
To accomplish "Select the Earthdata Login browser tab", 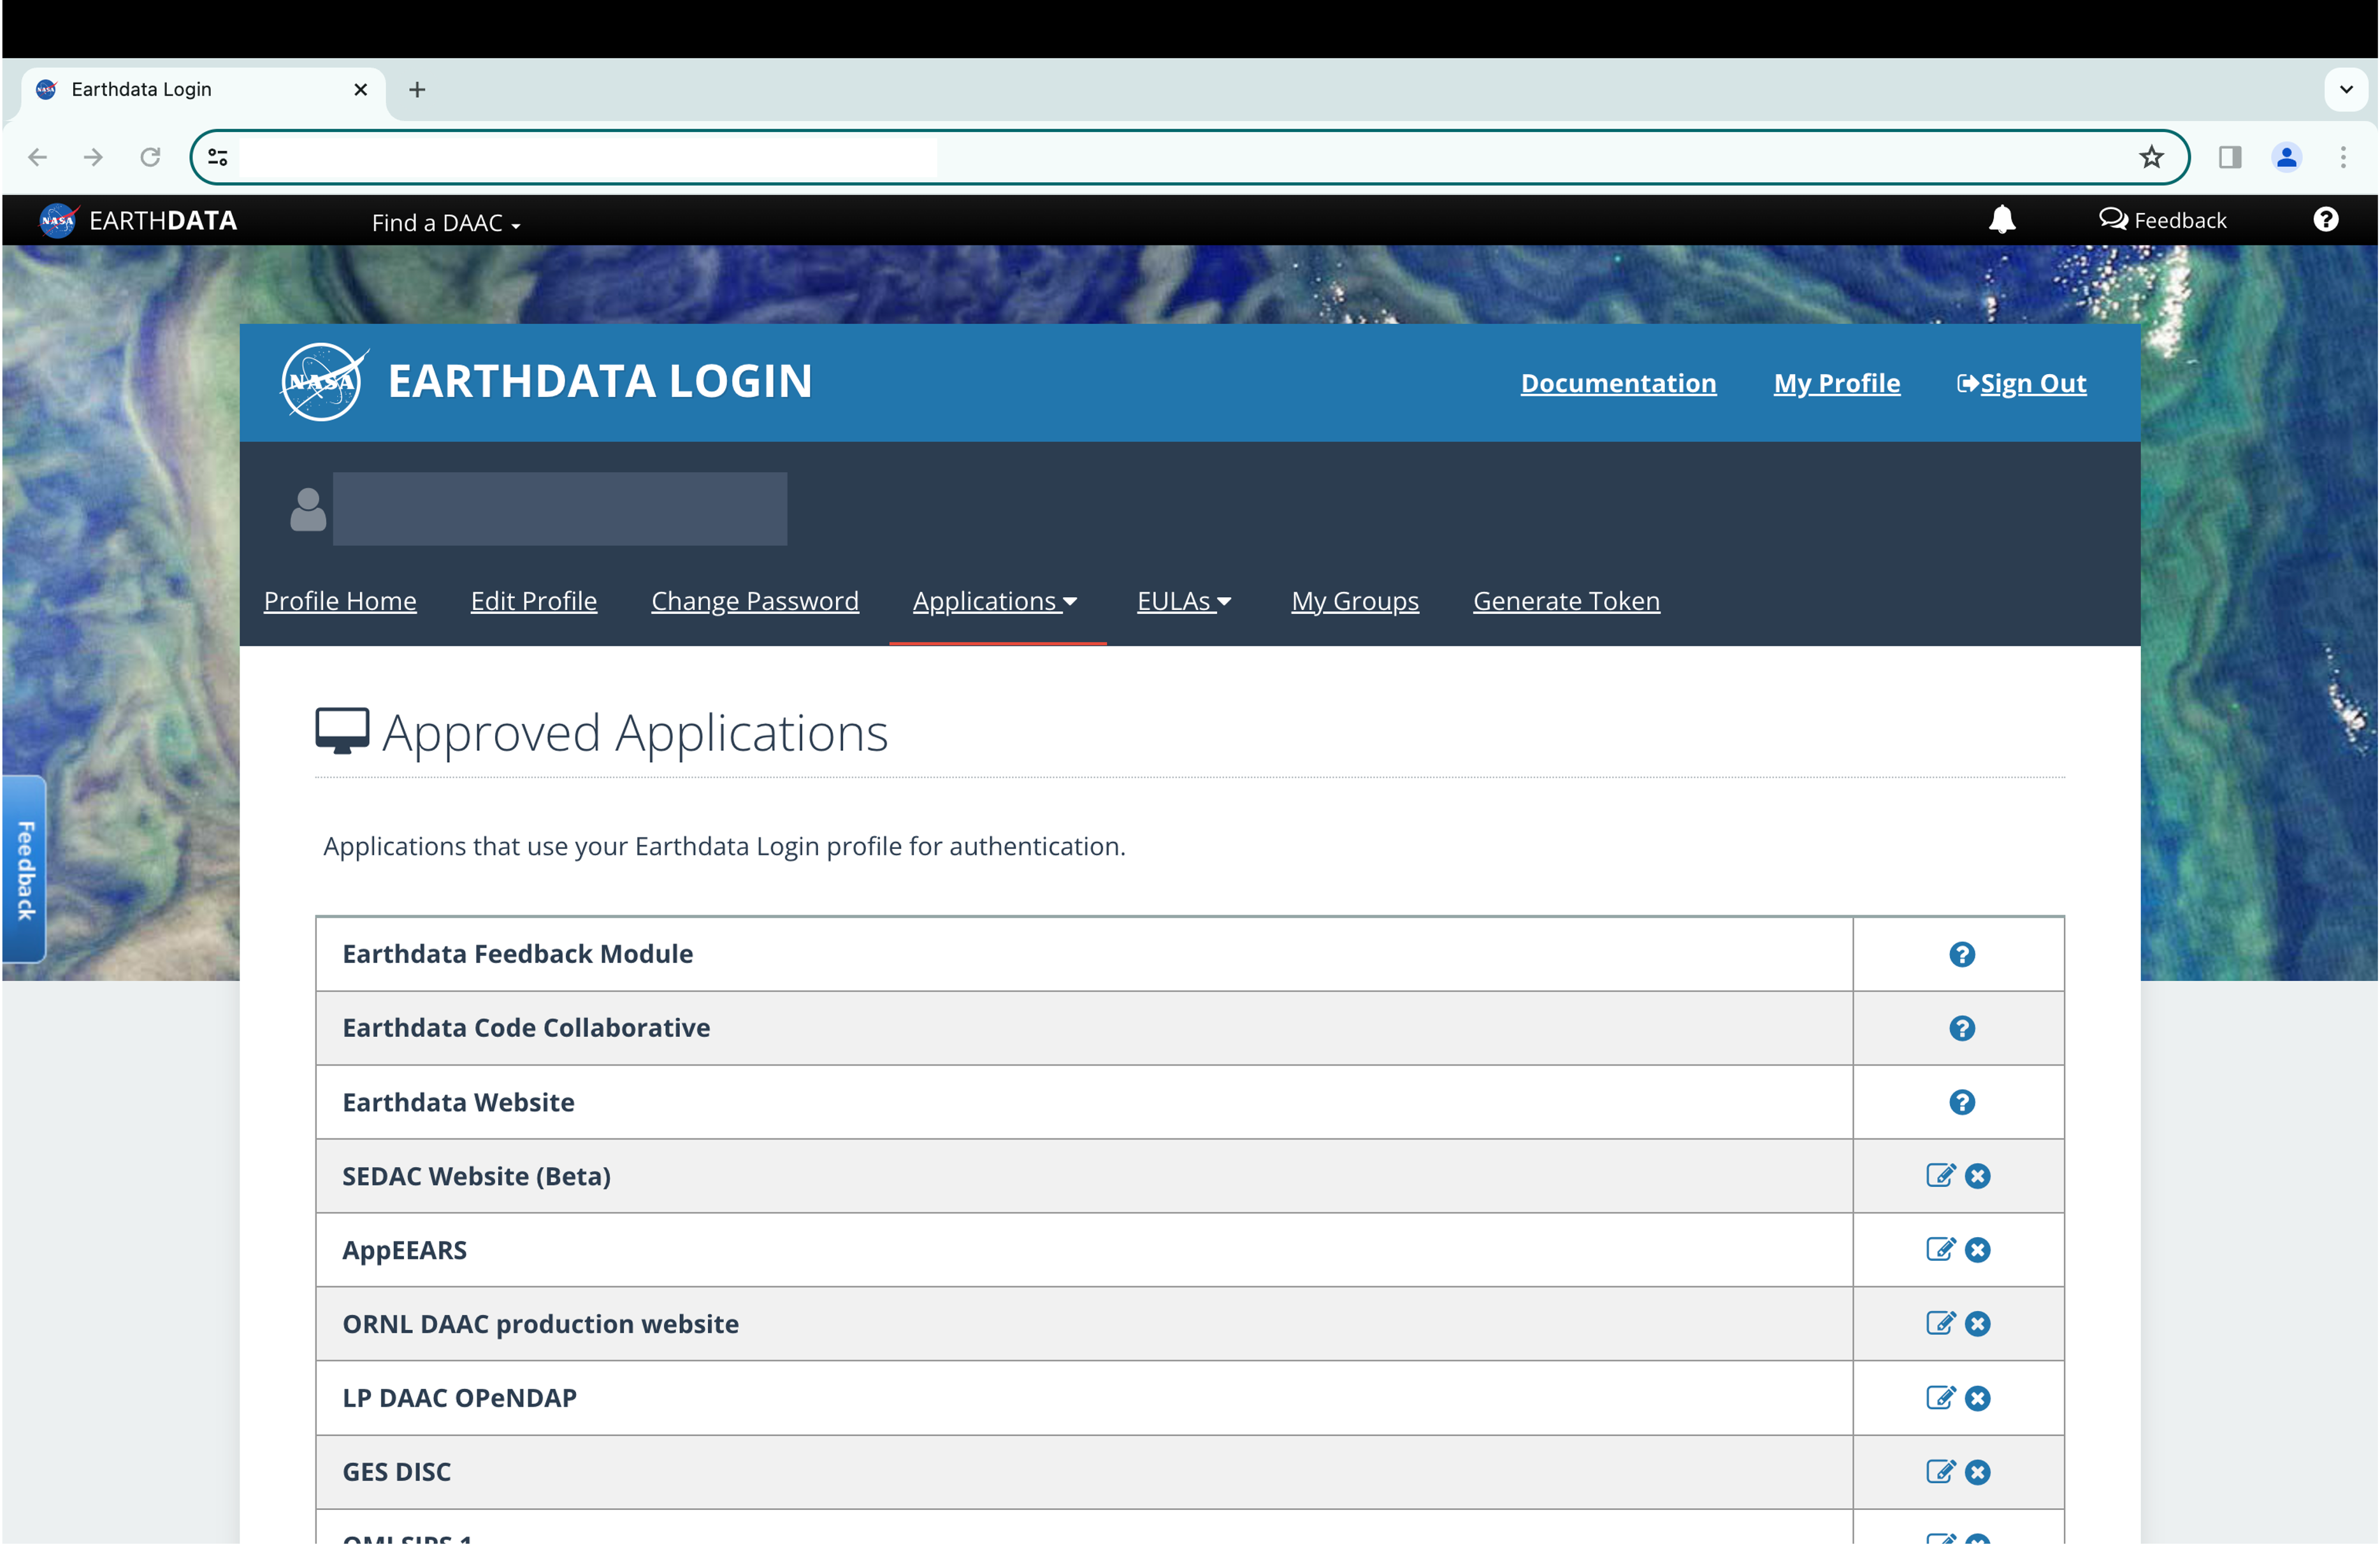I will click(203, 90).
